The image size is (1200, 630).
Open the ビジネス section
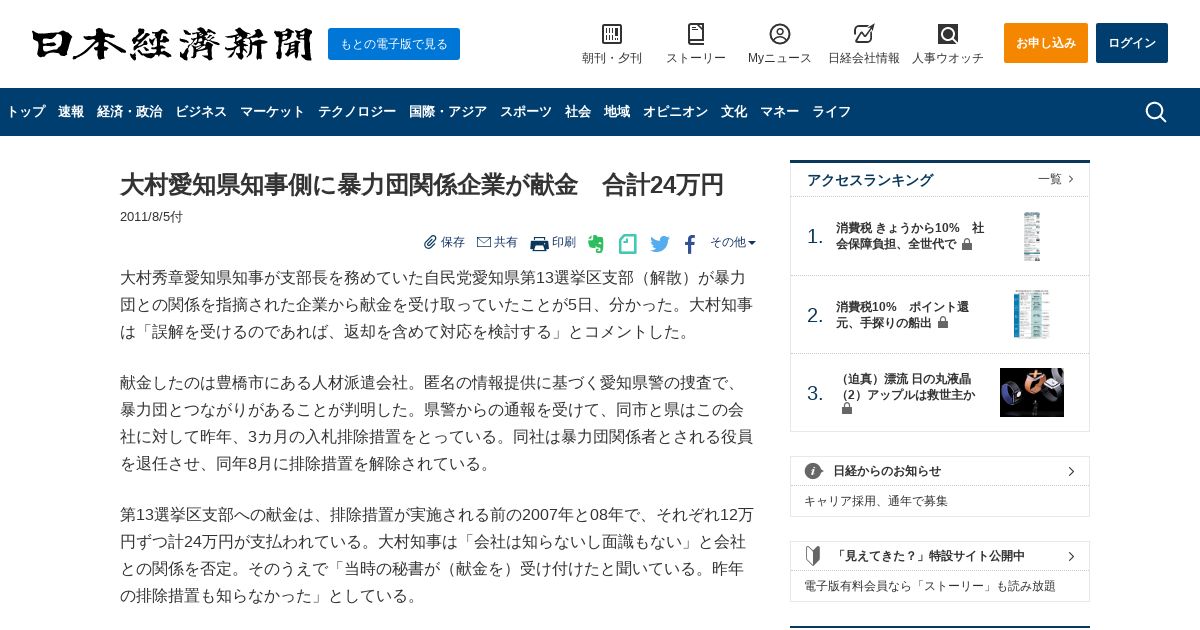click(x=201, y=112)
